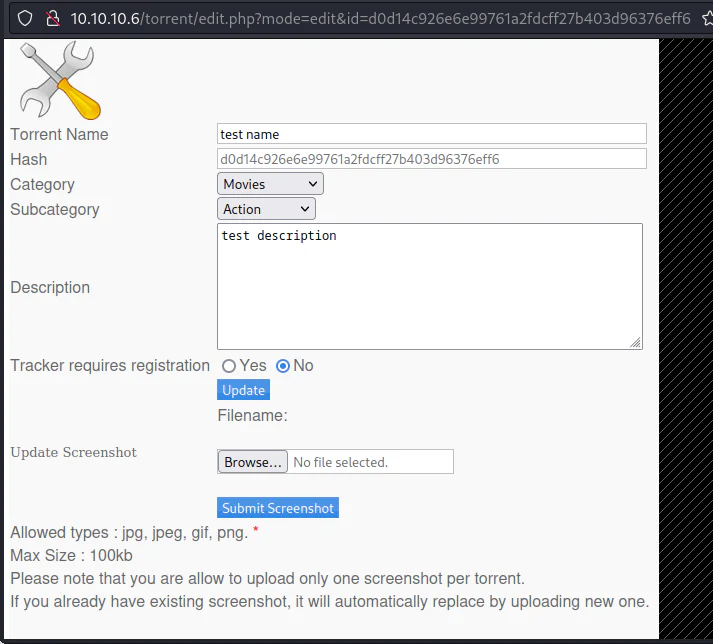This screenshot has width=713, height=644.
Task: Open the Subcategory dropdown showing Action
Action: (x=266, y=209)
